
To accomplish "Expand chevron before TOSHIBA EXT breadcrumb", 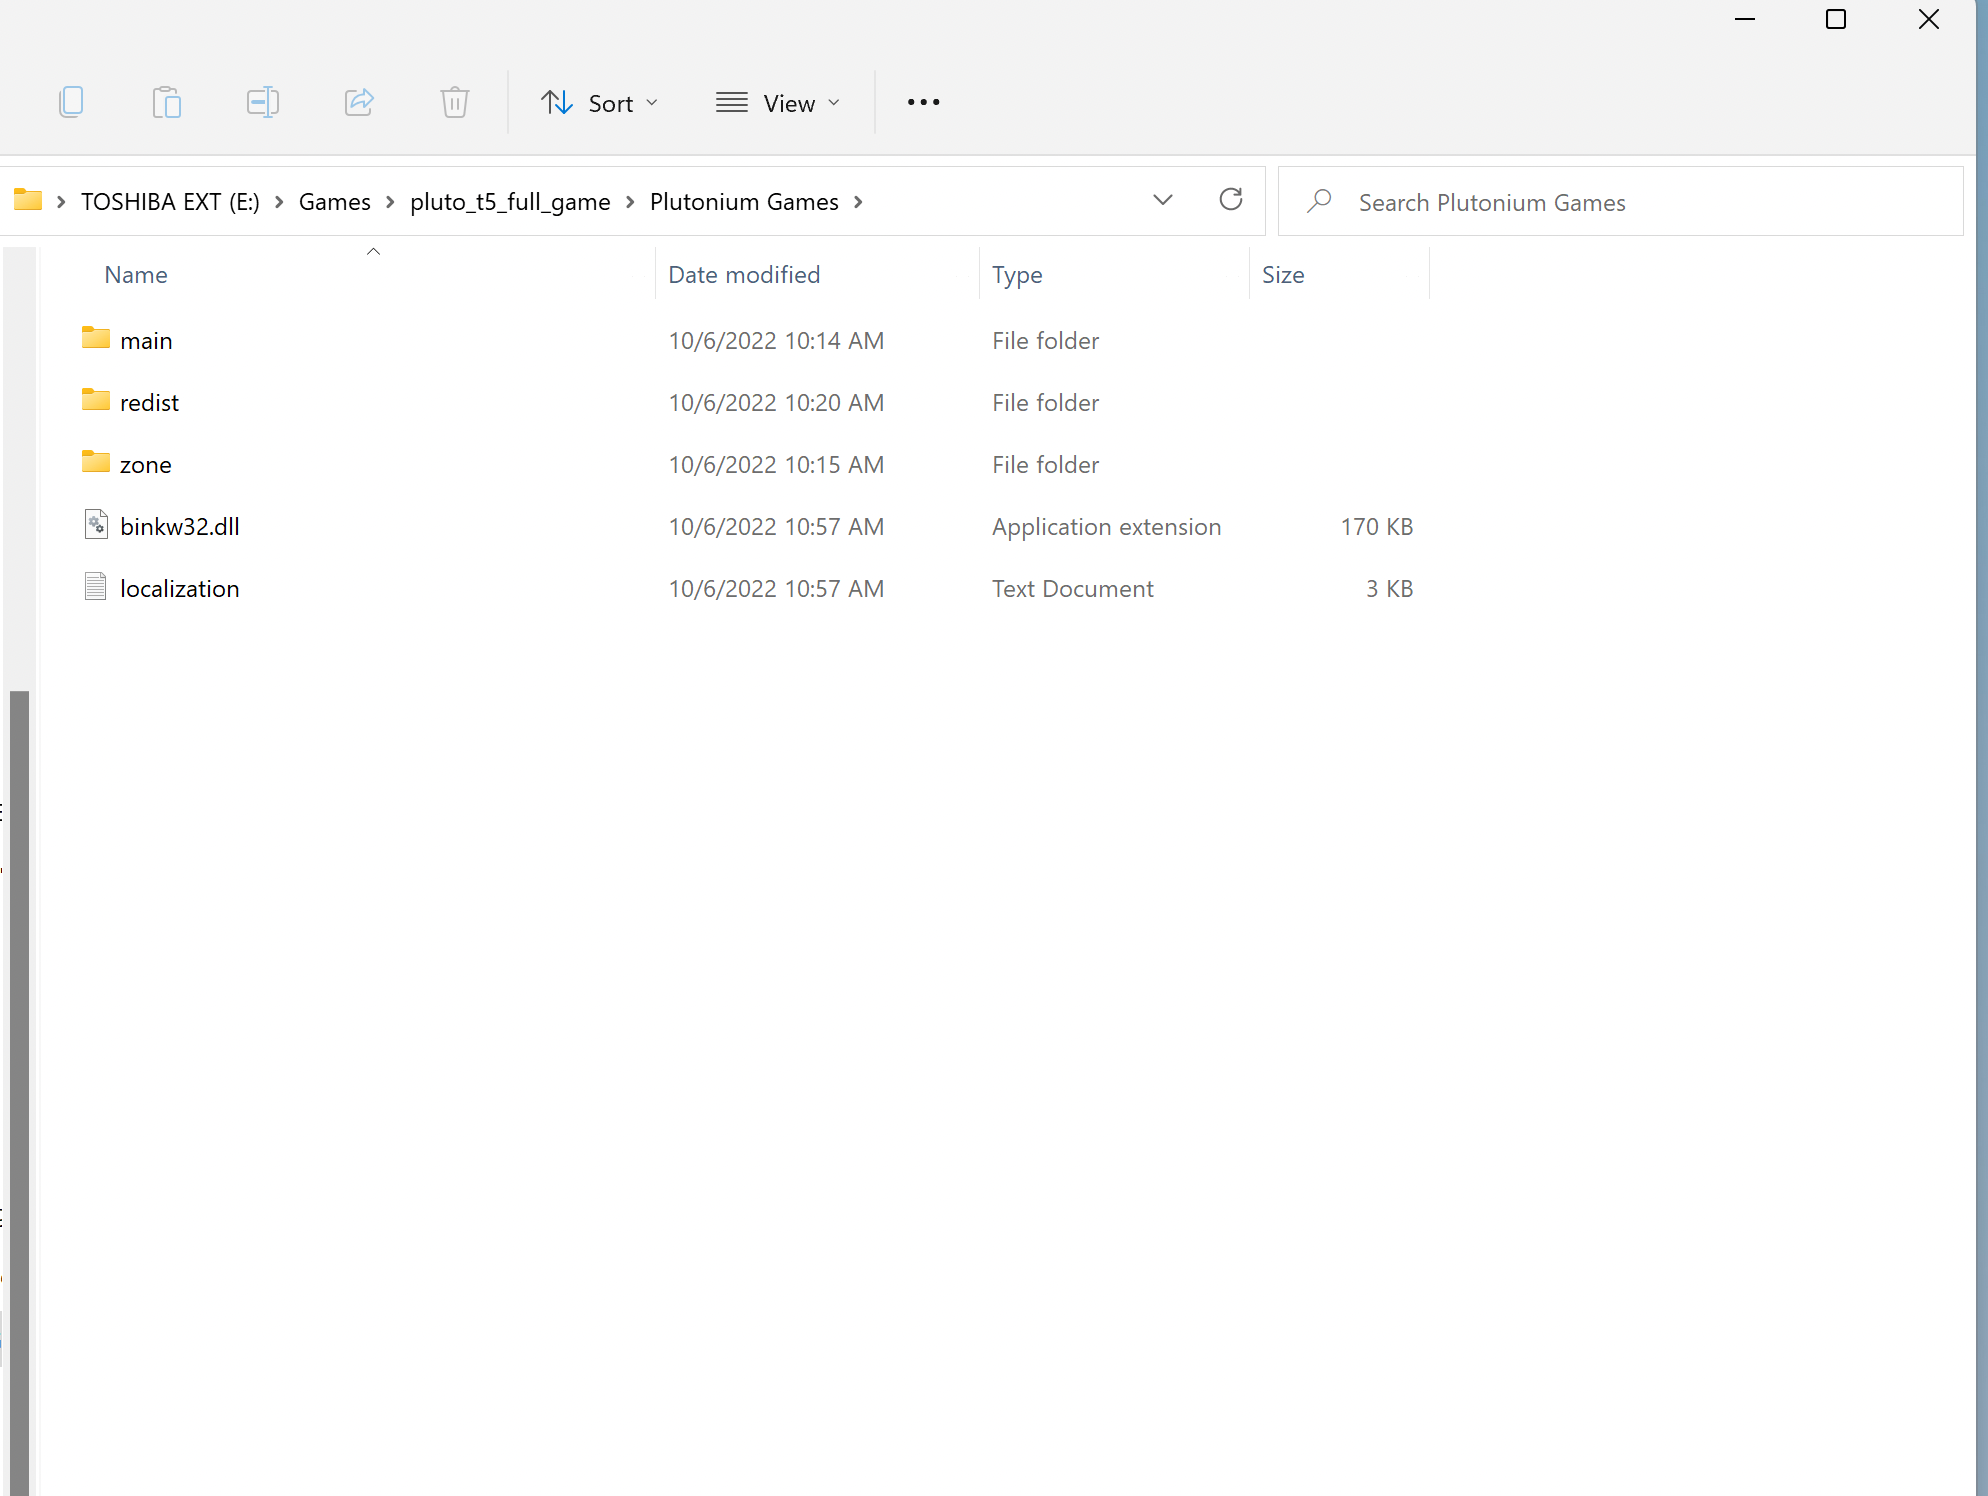I will (61, 202).
